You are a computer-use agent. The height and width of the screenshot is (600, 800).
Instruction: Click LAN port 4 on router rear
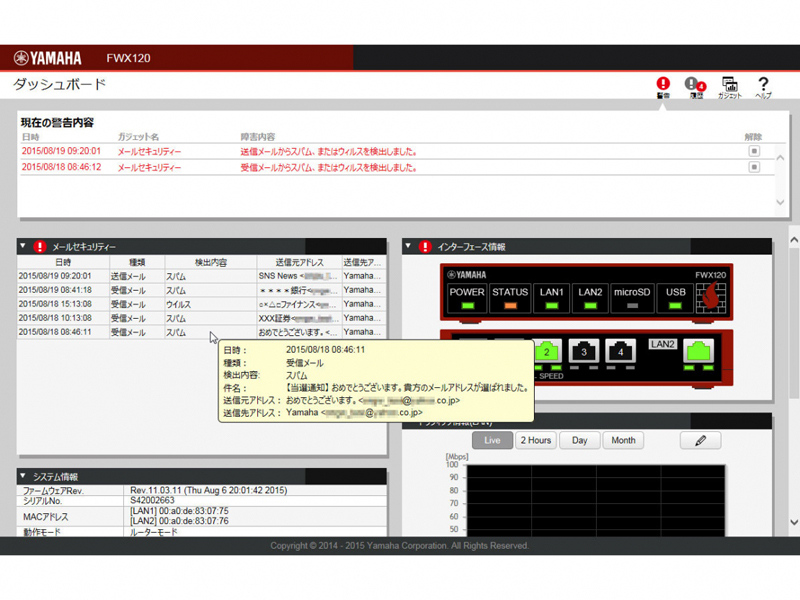pos(620,351)
